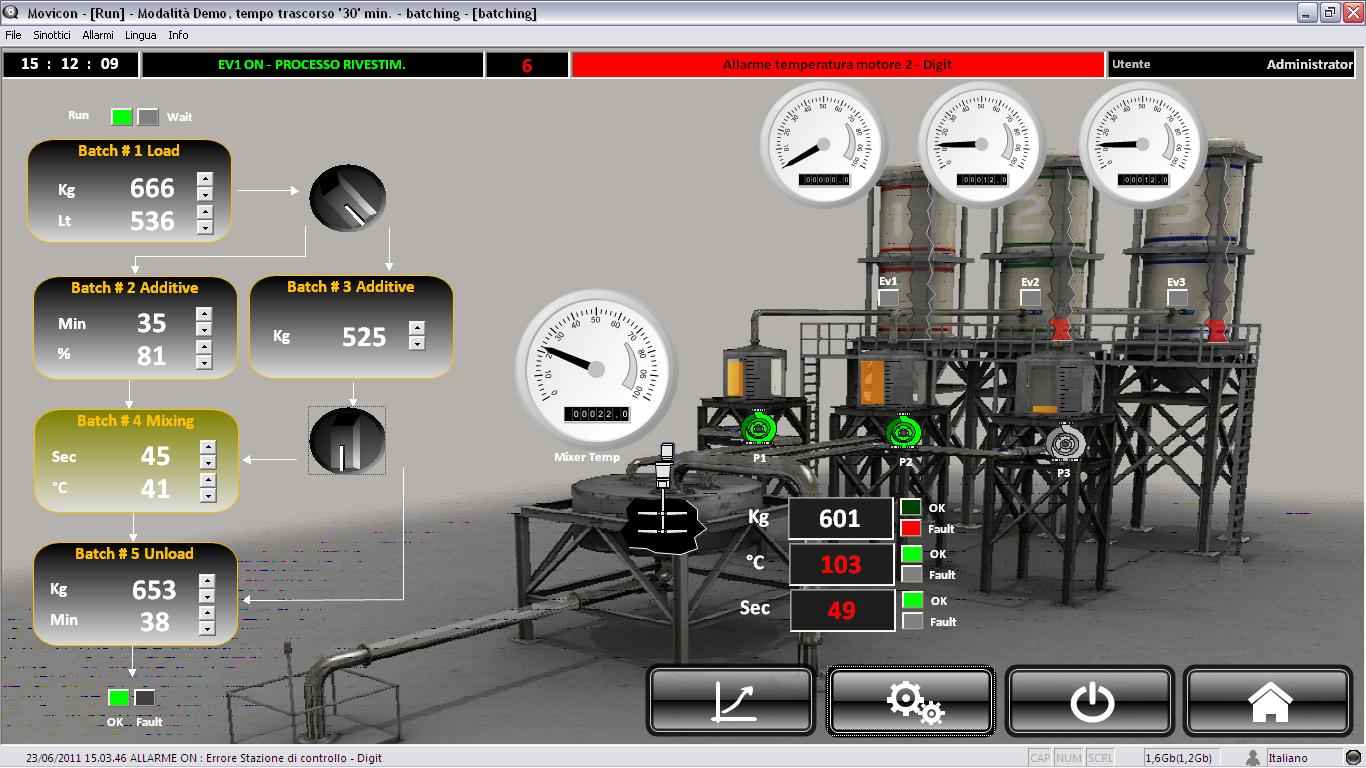The image size is (1366, 768).
Task: Click the green OK indicator under Batch 5
Action: [x=119, y=698]
